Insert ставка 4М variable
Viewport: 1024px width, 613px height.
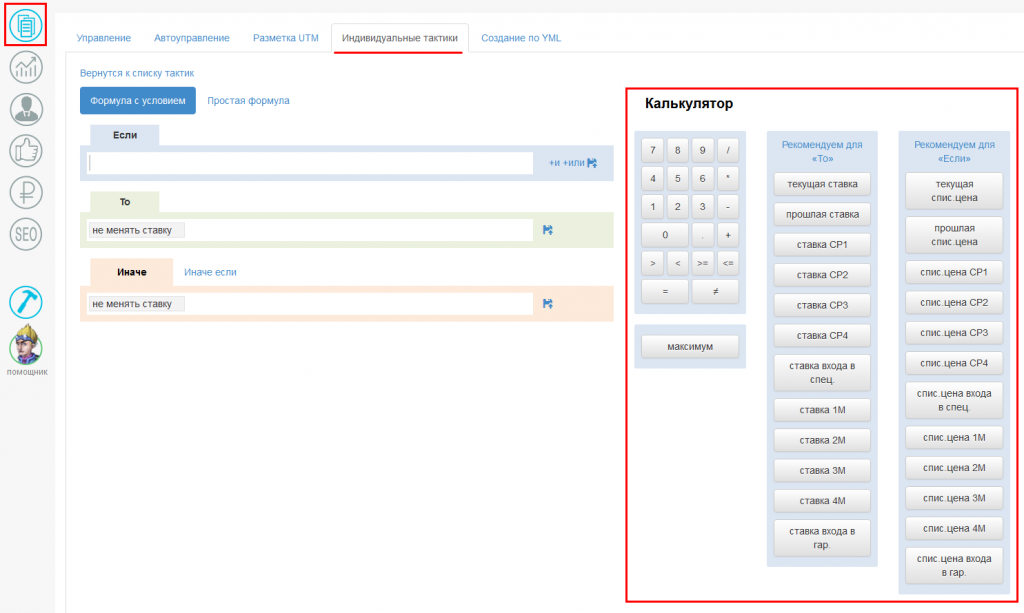click(x=822, y=501)
